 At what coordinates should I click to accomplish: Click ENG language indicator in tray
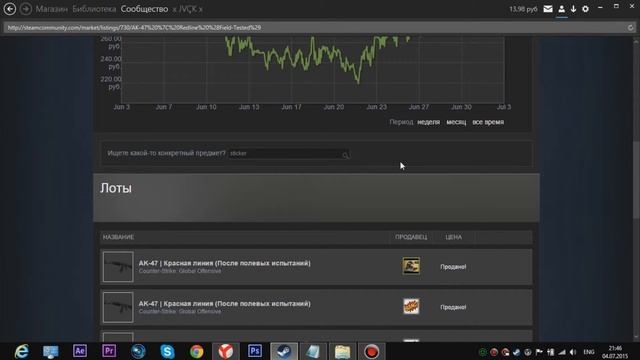pos(589,352)
